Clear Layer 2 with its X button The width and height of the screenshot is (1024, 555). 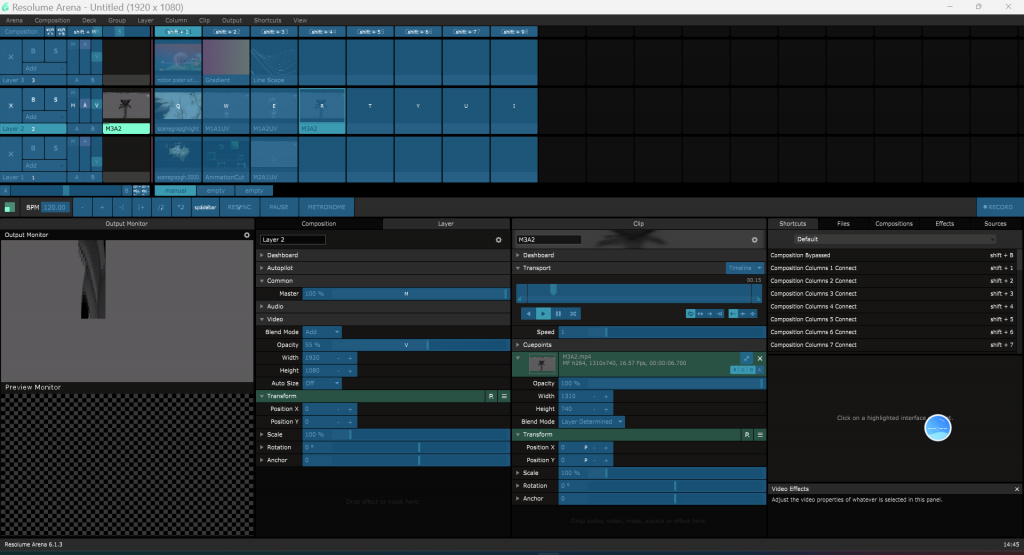(10, 106)
